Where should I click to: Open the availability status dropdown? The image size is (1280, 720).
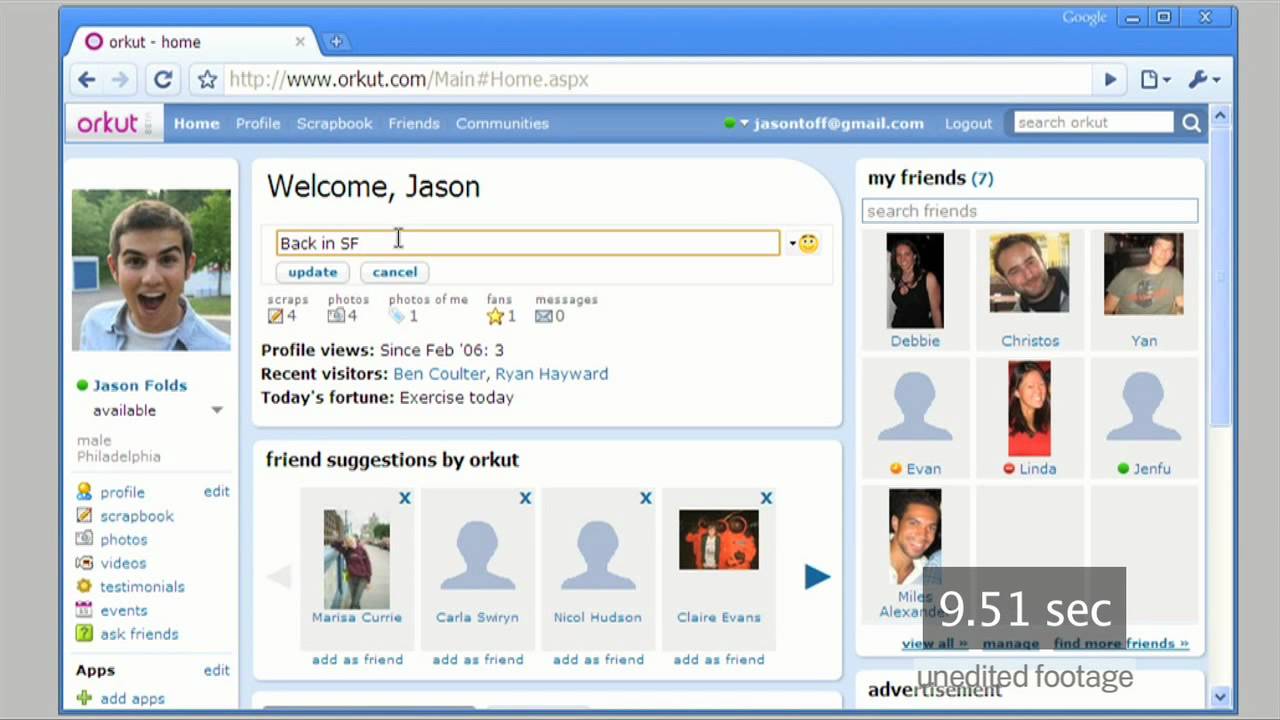coord(217,411)
